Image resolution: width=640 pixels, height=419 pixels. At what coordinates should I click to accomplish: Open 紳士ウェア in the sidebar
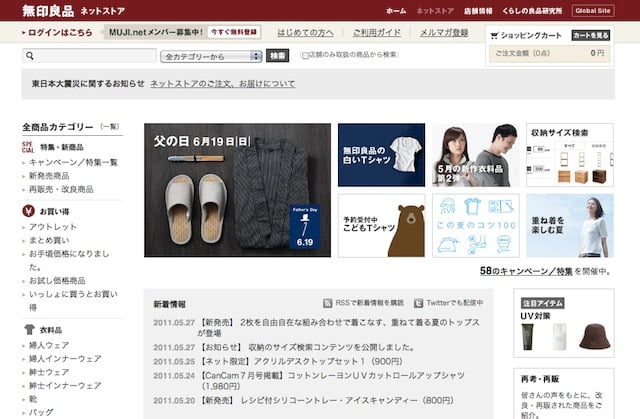[x=49, y=372]
